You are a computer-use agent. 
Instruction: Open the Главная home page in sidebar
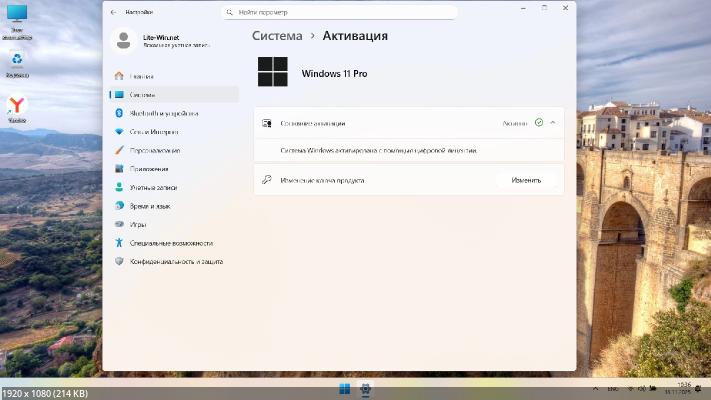pos(141,75)
